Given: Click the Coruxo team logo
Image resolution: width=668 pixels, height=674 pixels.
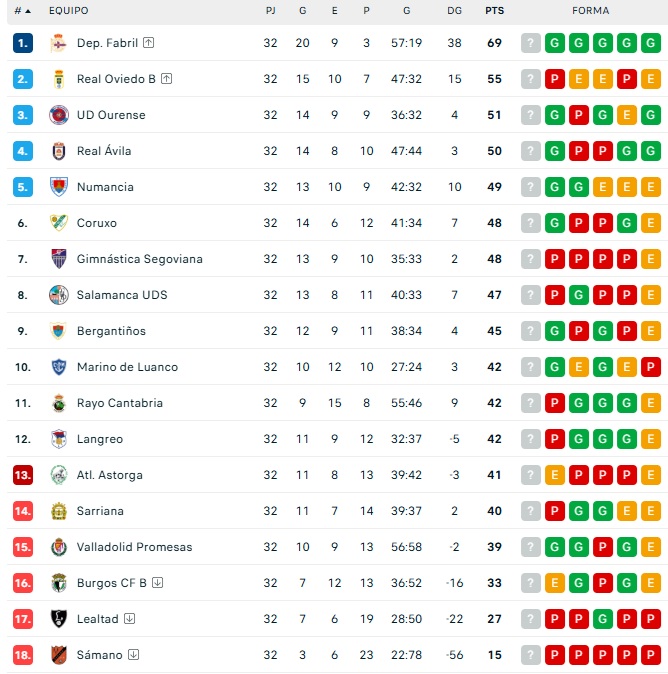Looking at the screenshot, I should [59, 223].
